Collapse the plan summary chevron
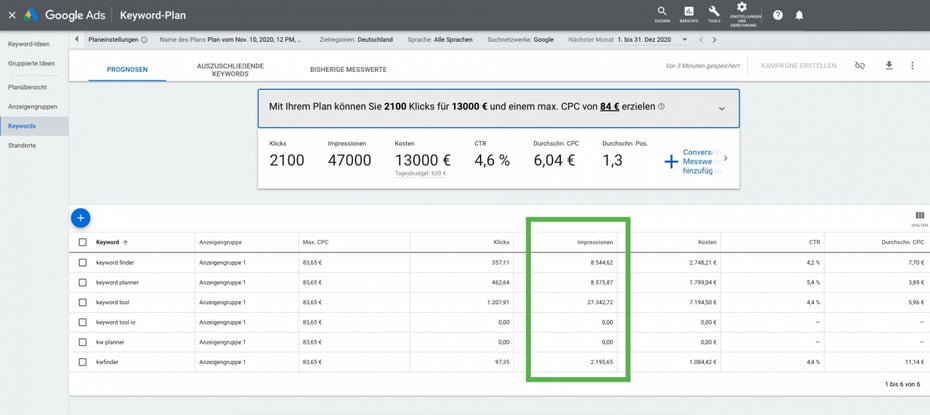This screenshot has width=930, height=415. [722, 108]
